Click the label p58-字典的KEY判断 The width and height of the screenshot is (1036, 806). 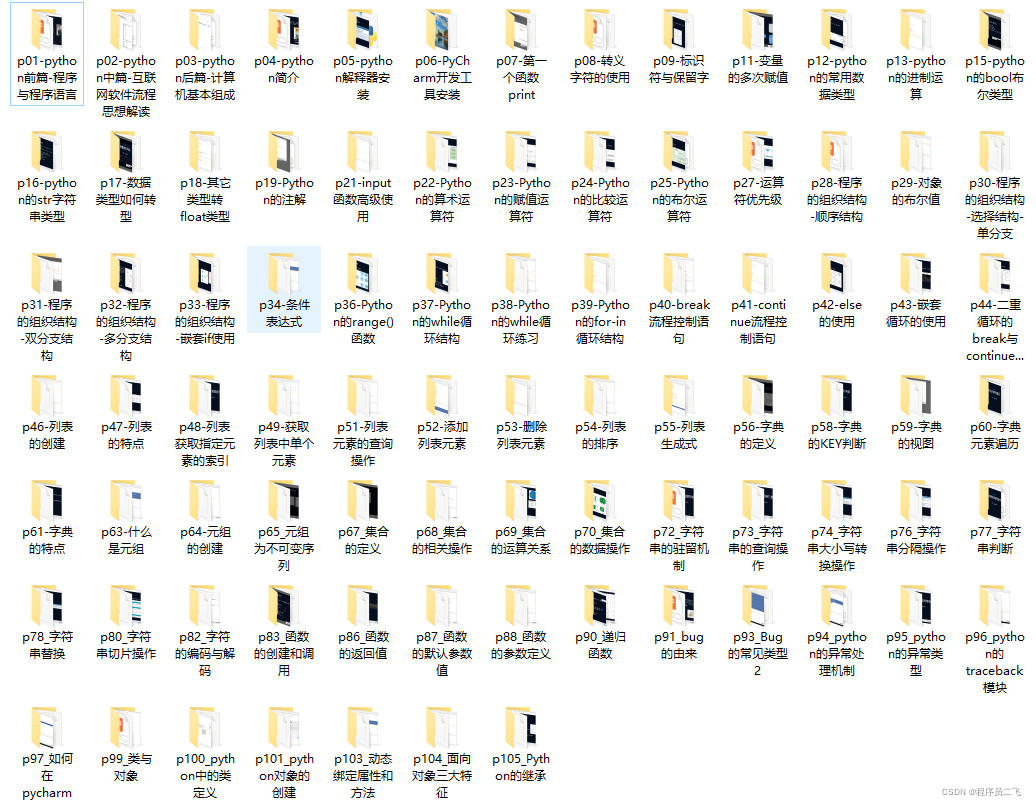coord(836,435)
